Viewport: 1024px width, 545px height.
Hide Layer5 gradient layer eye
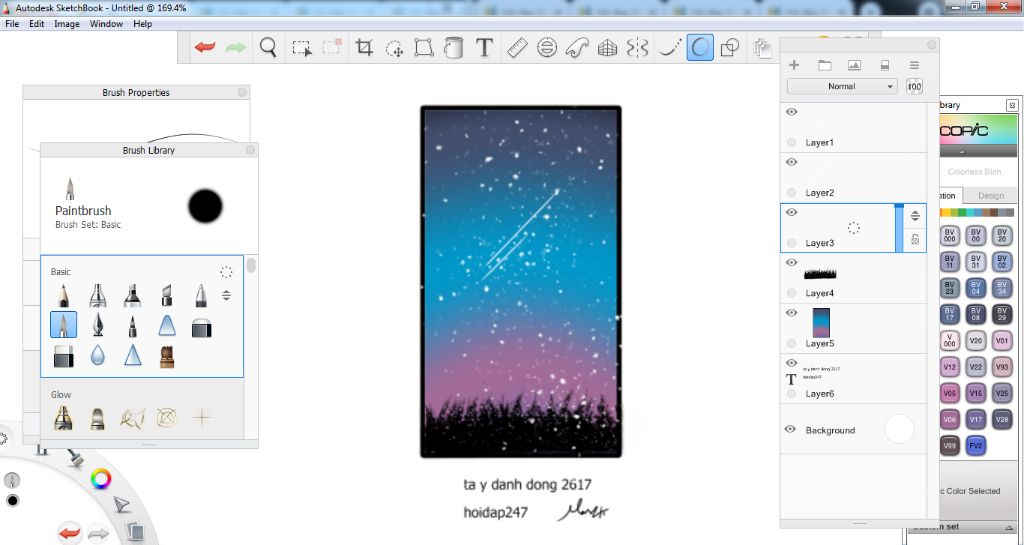(792, 313)
